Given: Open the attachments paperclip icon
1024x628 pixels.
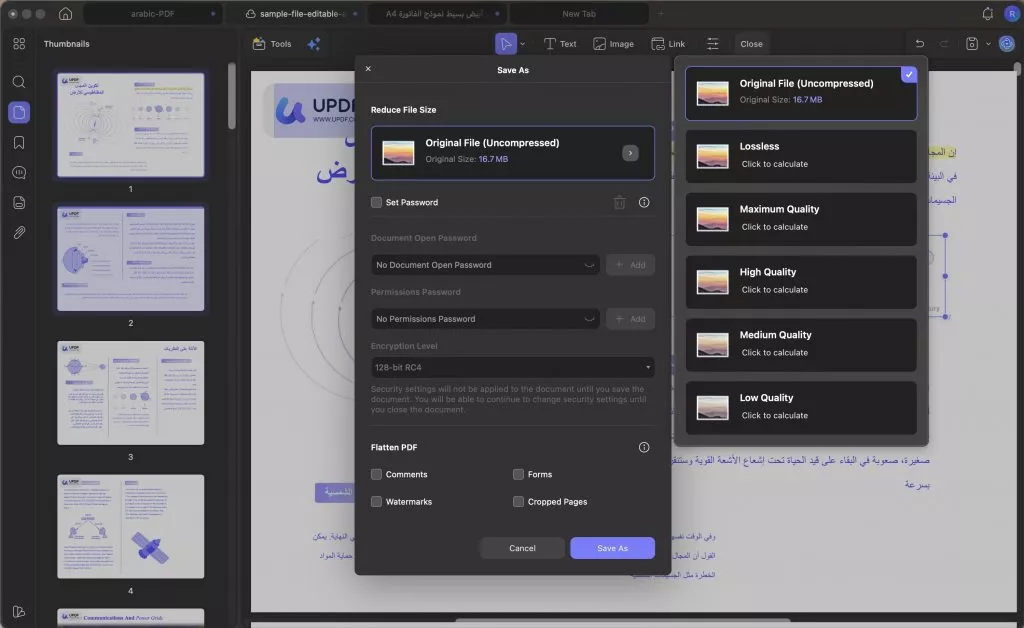Looking at the screenshot, I should click(19, 233).
